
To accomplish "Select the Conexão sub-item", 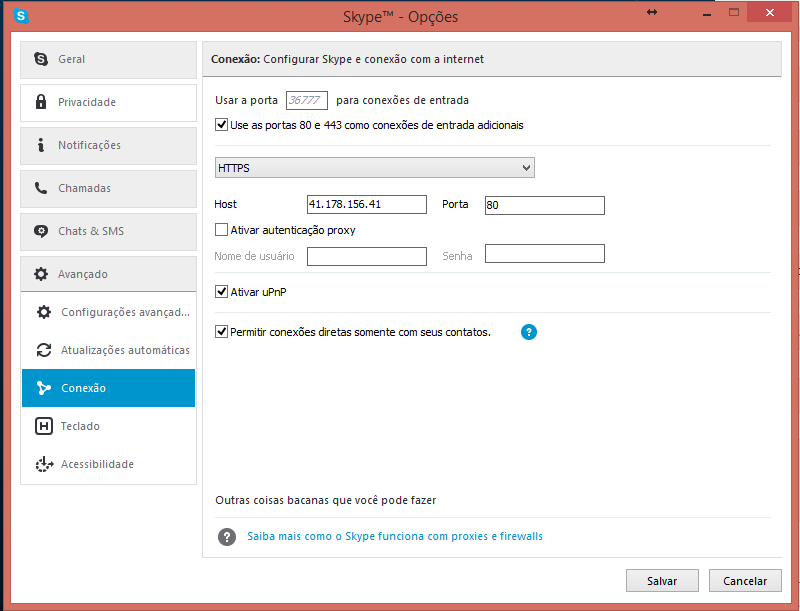I will point(108,388).
